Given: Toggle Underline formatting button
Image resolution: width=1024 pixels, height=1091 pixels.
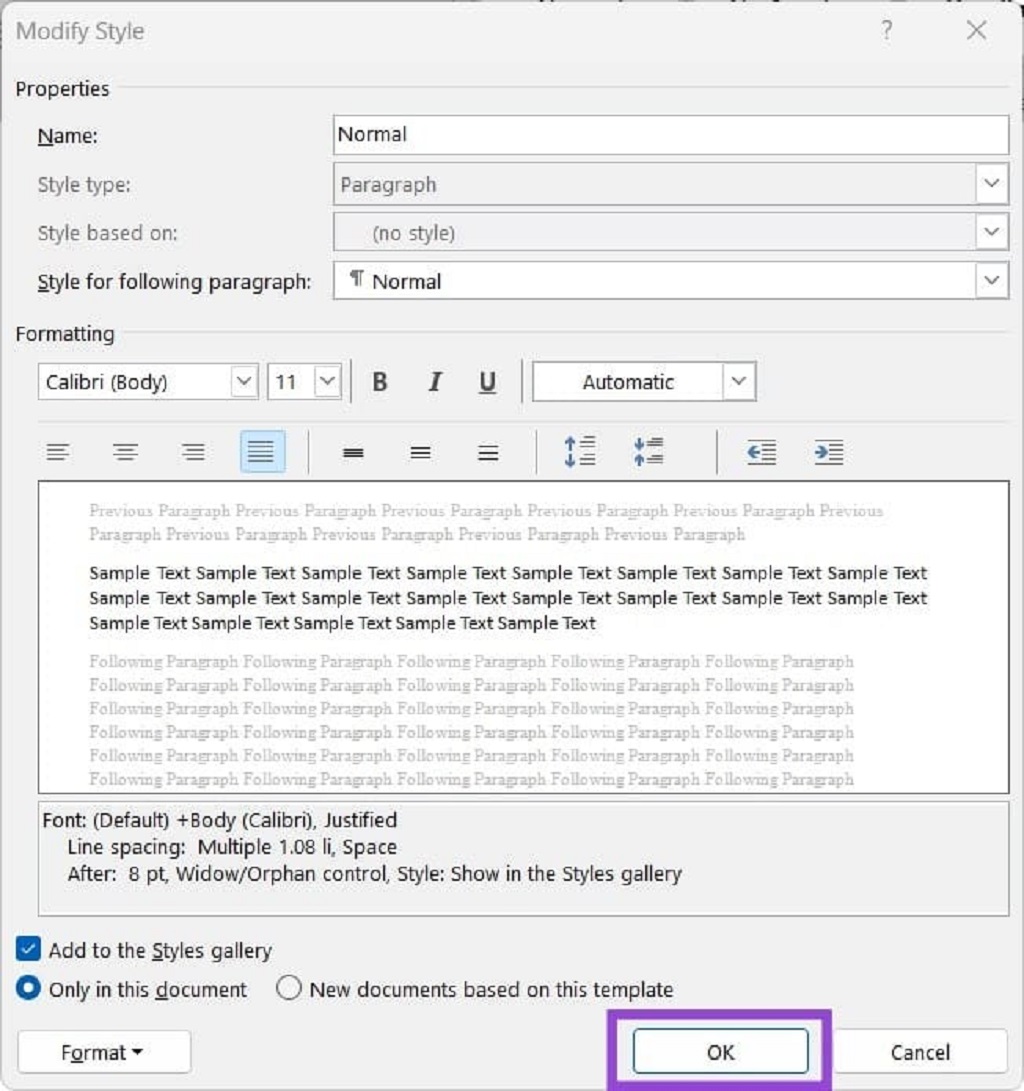Looking at the screenshot, I should (x=488, y=382).
